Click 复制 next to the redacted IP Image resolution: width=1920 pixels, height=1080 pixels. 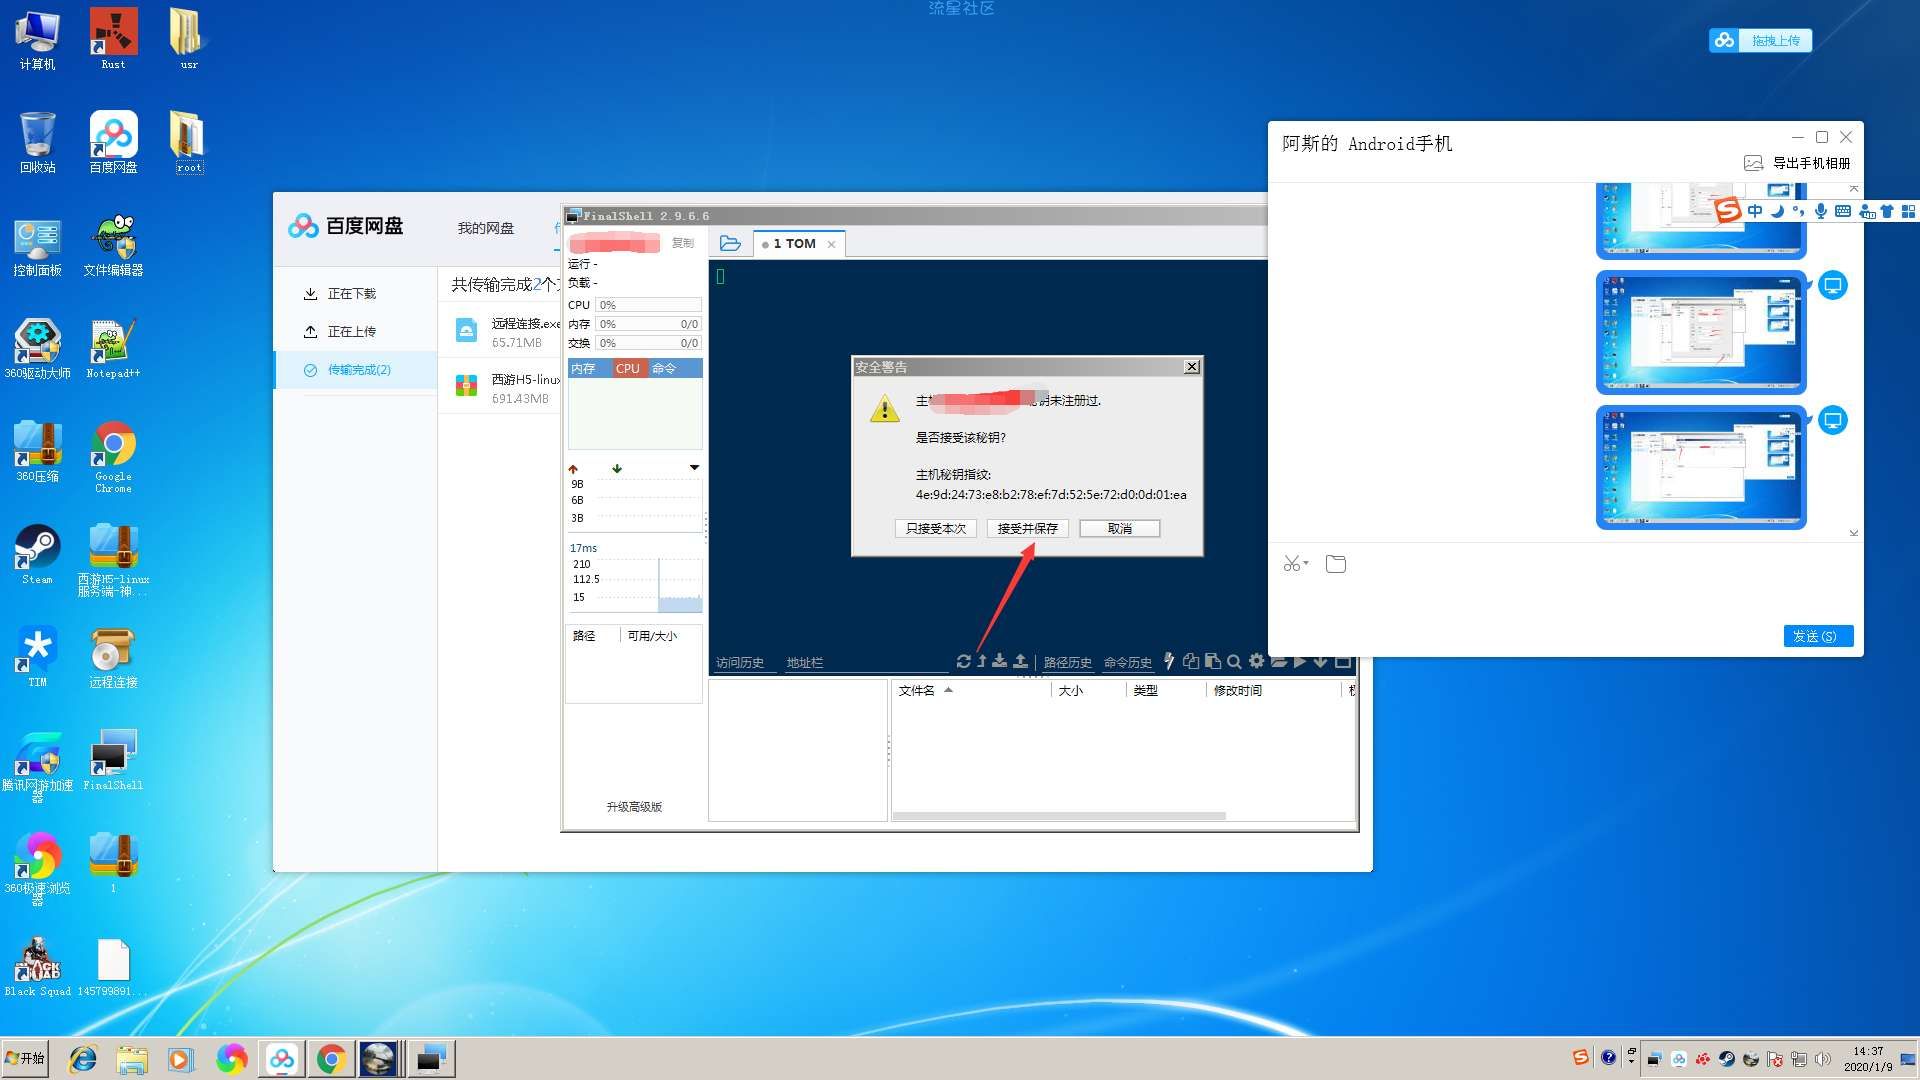pos(682,243)
